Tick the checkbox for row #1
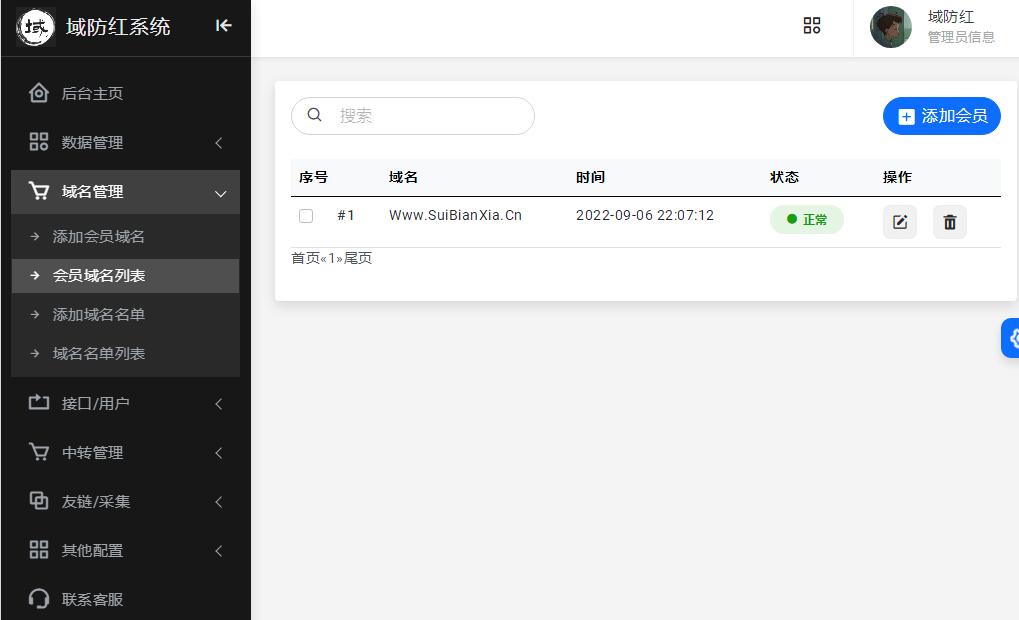1019x620 pixels. click(x=306, y=216)
